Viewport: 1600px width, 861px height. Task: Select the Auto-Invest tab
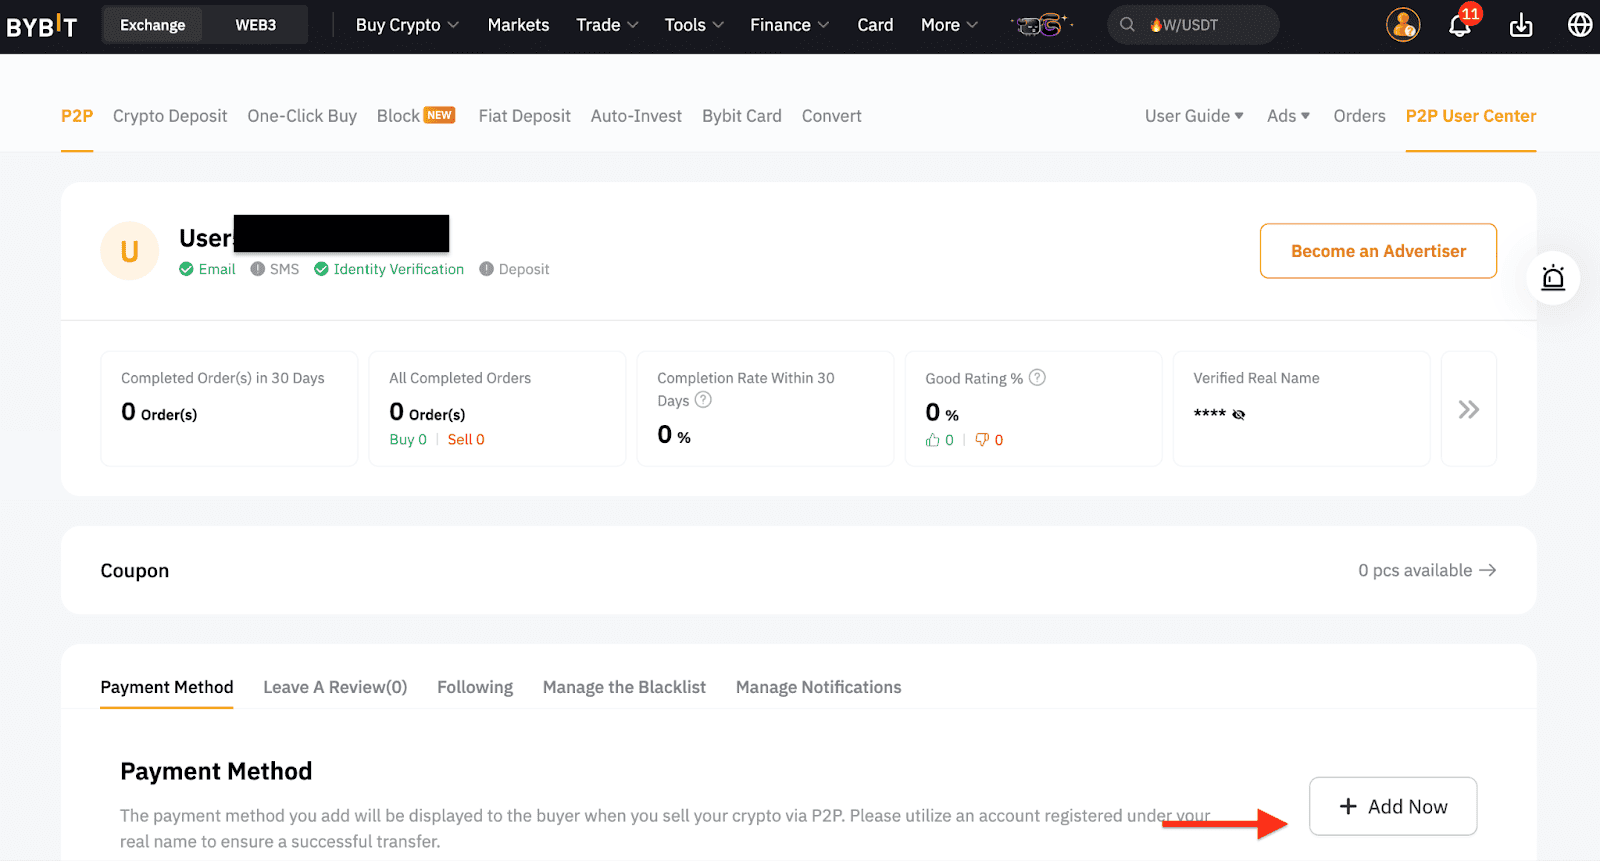point(636,116)
